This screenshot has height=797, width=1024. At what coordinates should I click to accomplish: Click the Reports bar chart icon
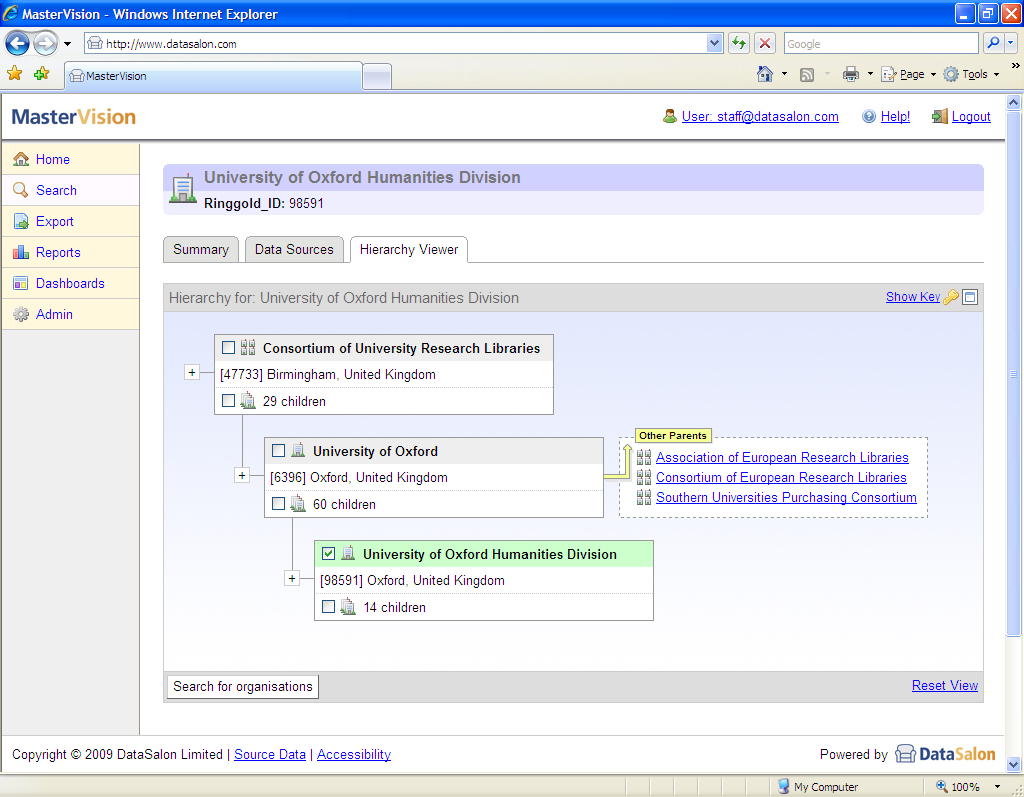[21, 253]
